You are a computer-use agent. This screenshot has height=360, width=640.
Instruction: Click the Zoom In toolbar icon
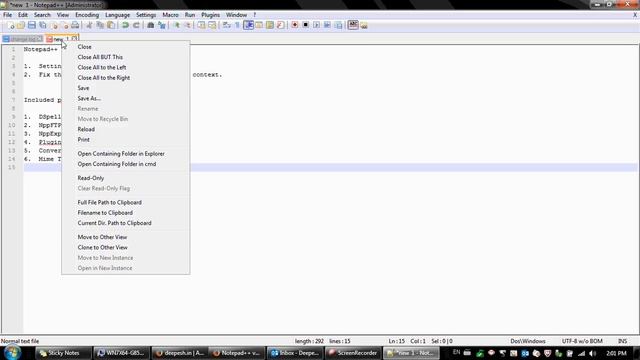coord(176,25)
